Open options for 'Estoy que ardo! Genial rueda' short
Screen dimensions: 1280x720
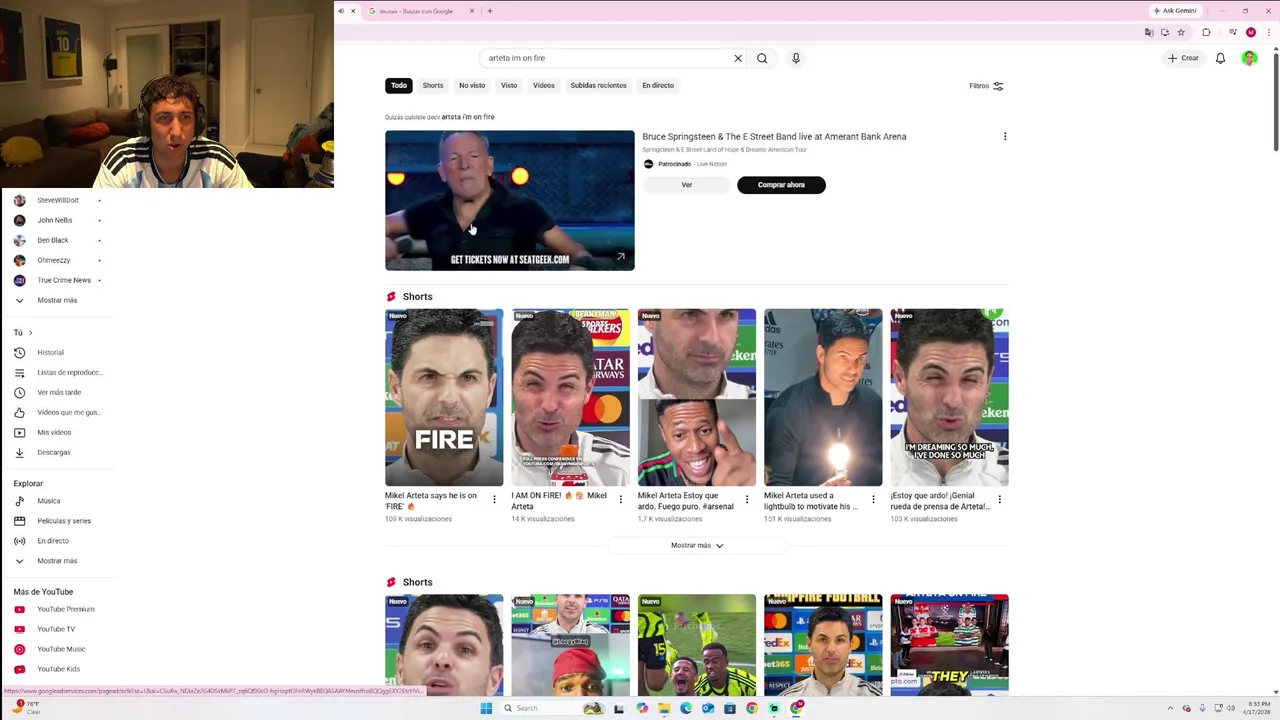tap(999, 499)
